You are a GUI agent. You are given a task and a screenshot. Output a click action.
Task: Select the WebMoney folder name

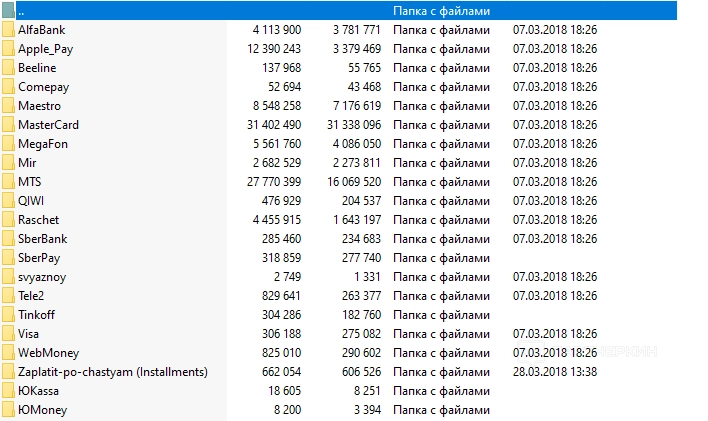(48, 353)
